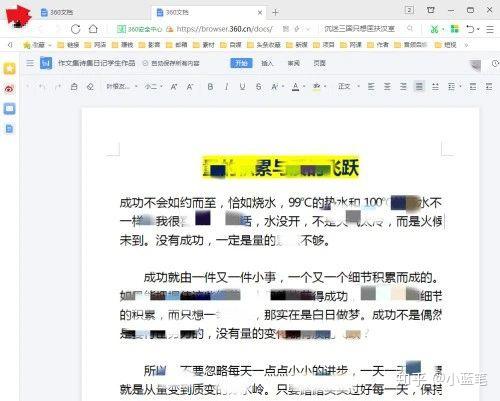This screenshot has width=500, height=401.
Task: Click the blue document sidebar icon
Action: tap(9, 129)
